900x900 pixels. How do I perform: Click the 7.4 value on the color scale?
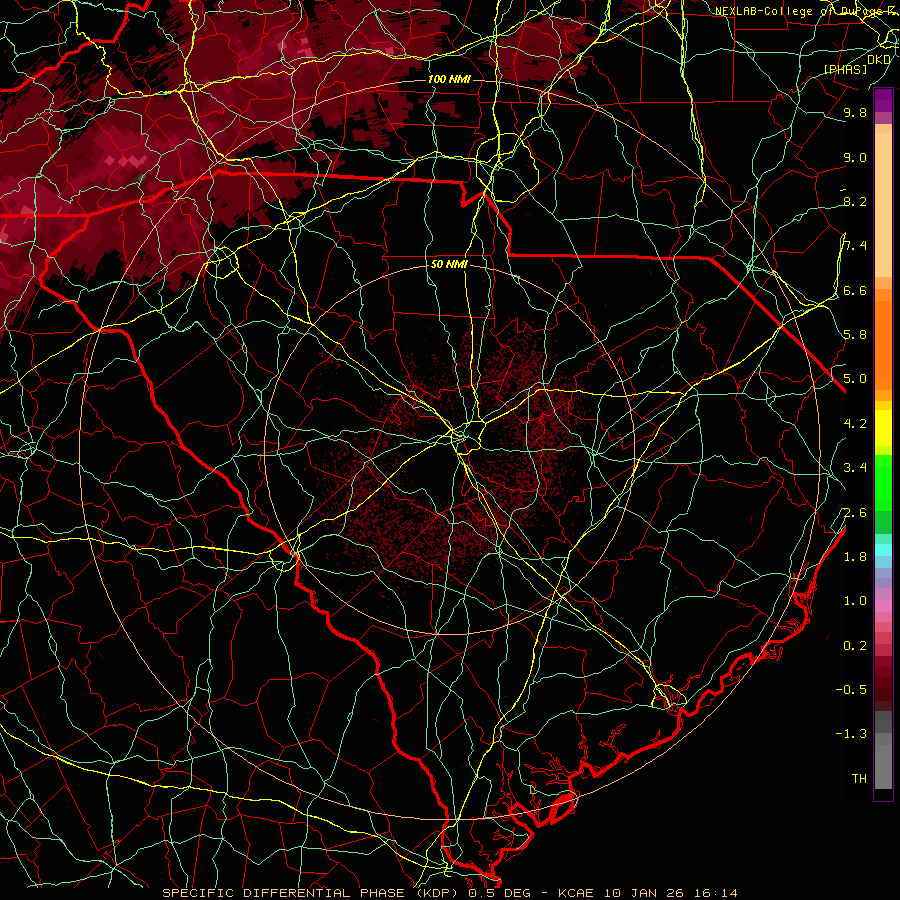(855, 246)
